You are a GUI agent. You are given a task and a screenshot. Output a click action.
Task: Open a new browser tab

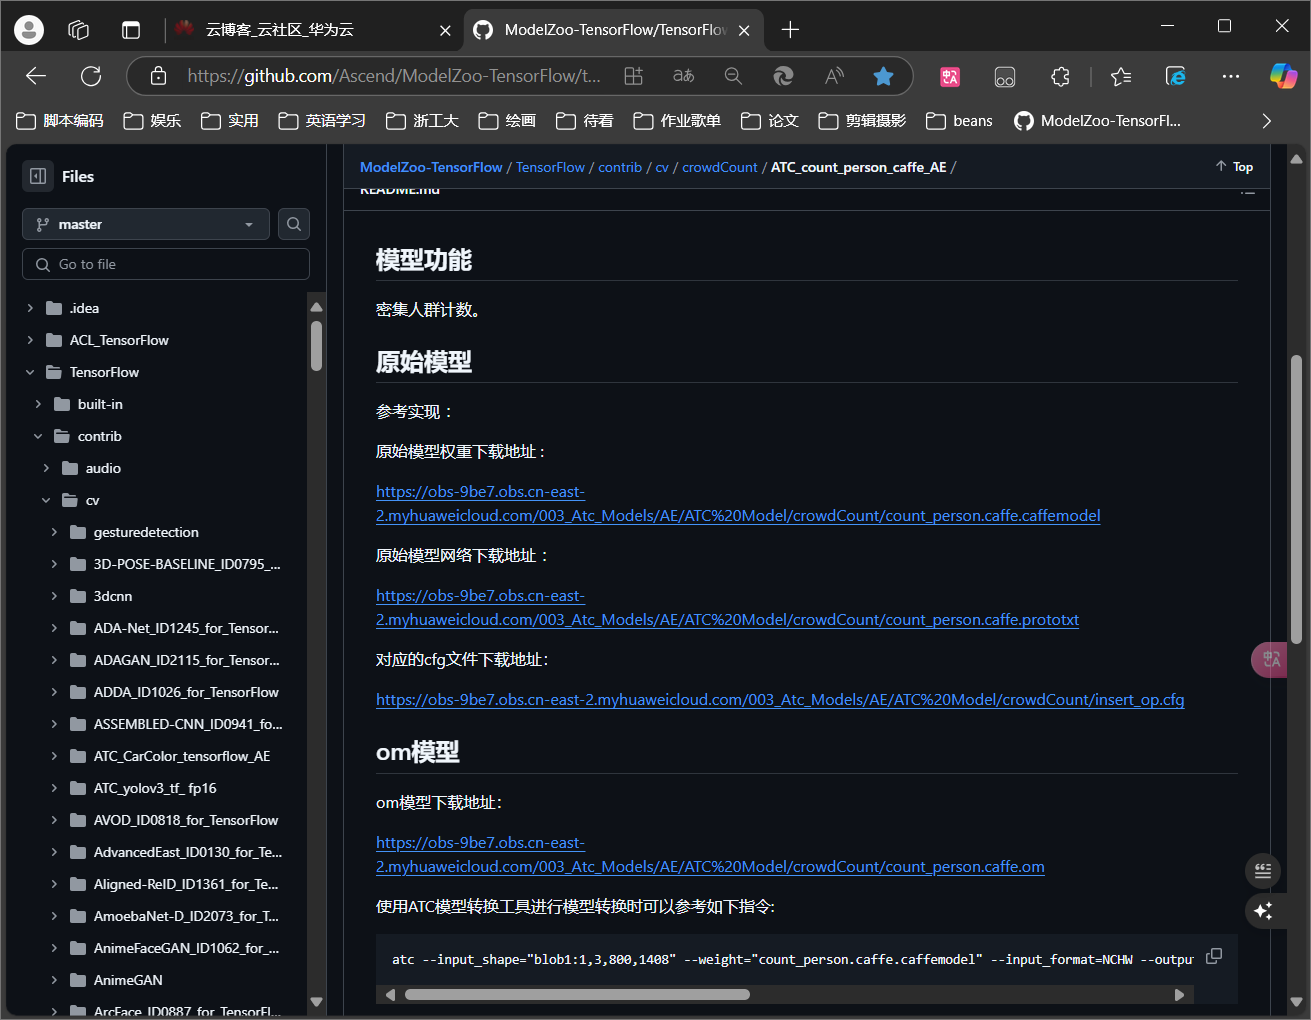(x=790, y=30)
